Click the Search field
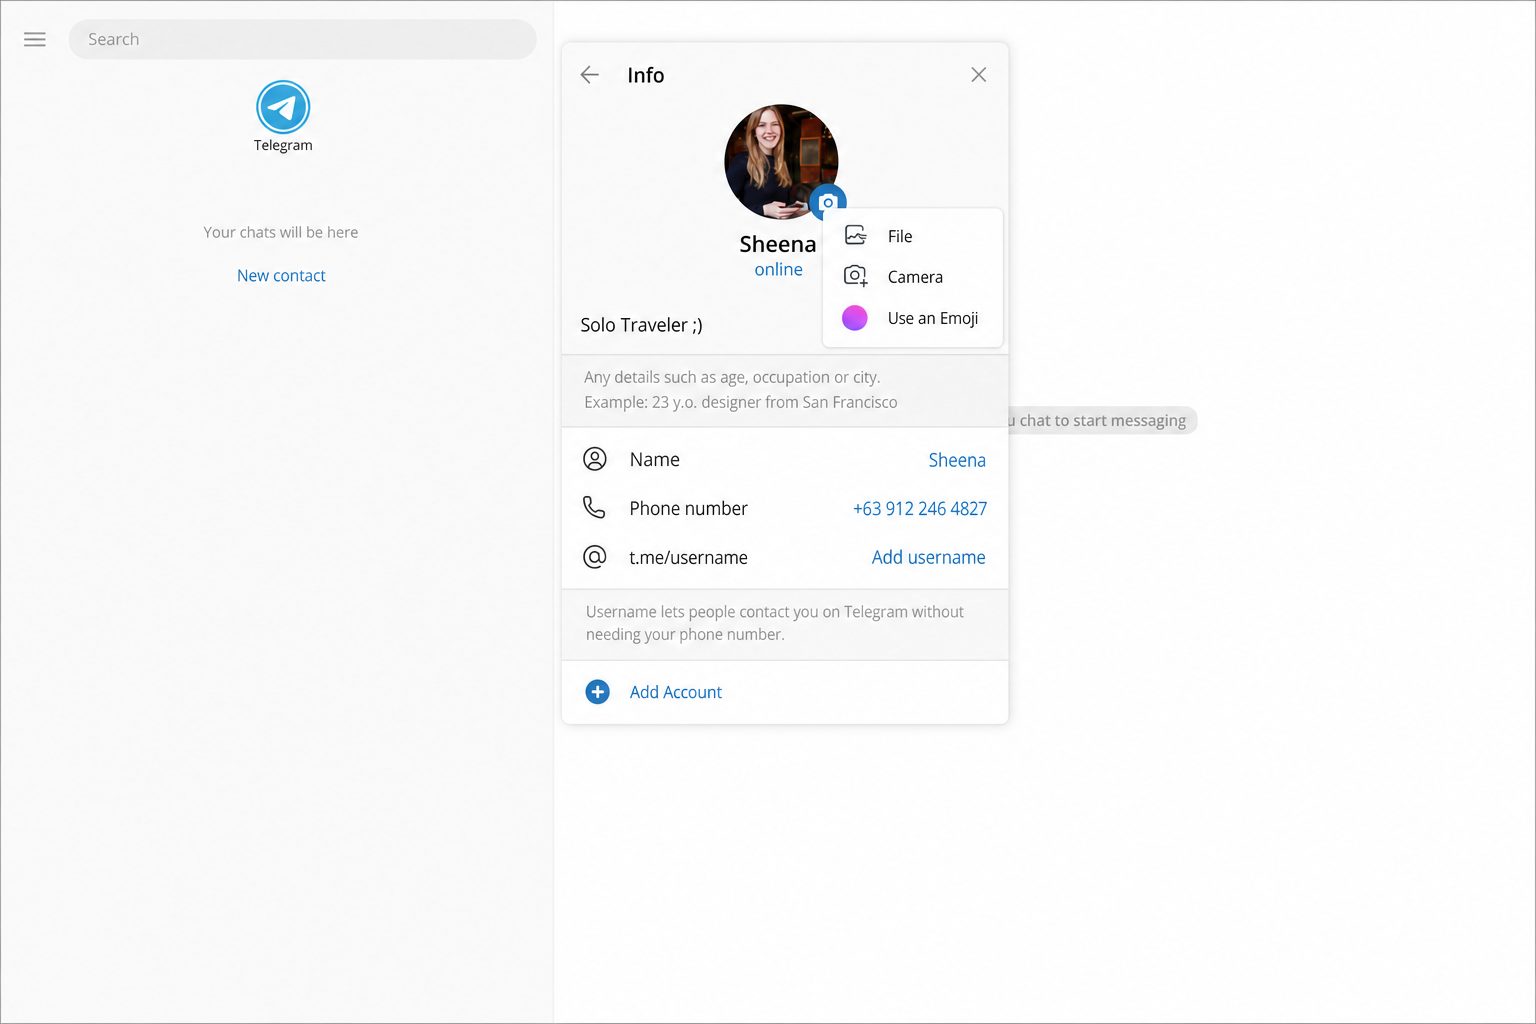 (302, 39)
